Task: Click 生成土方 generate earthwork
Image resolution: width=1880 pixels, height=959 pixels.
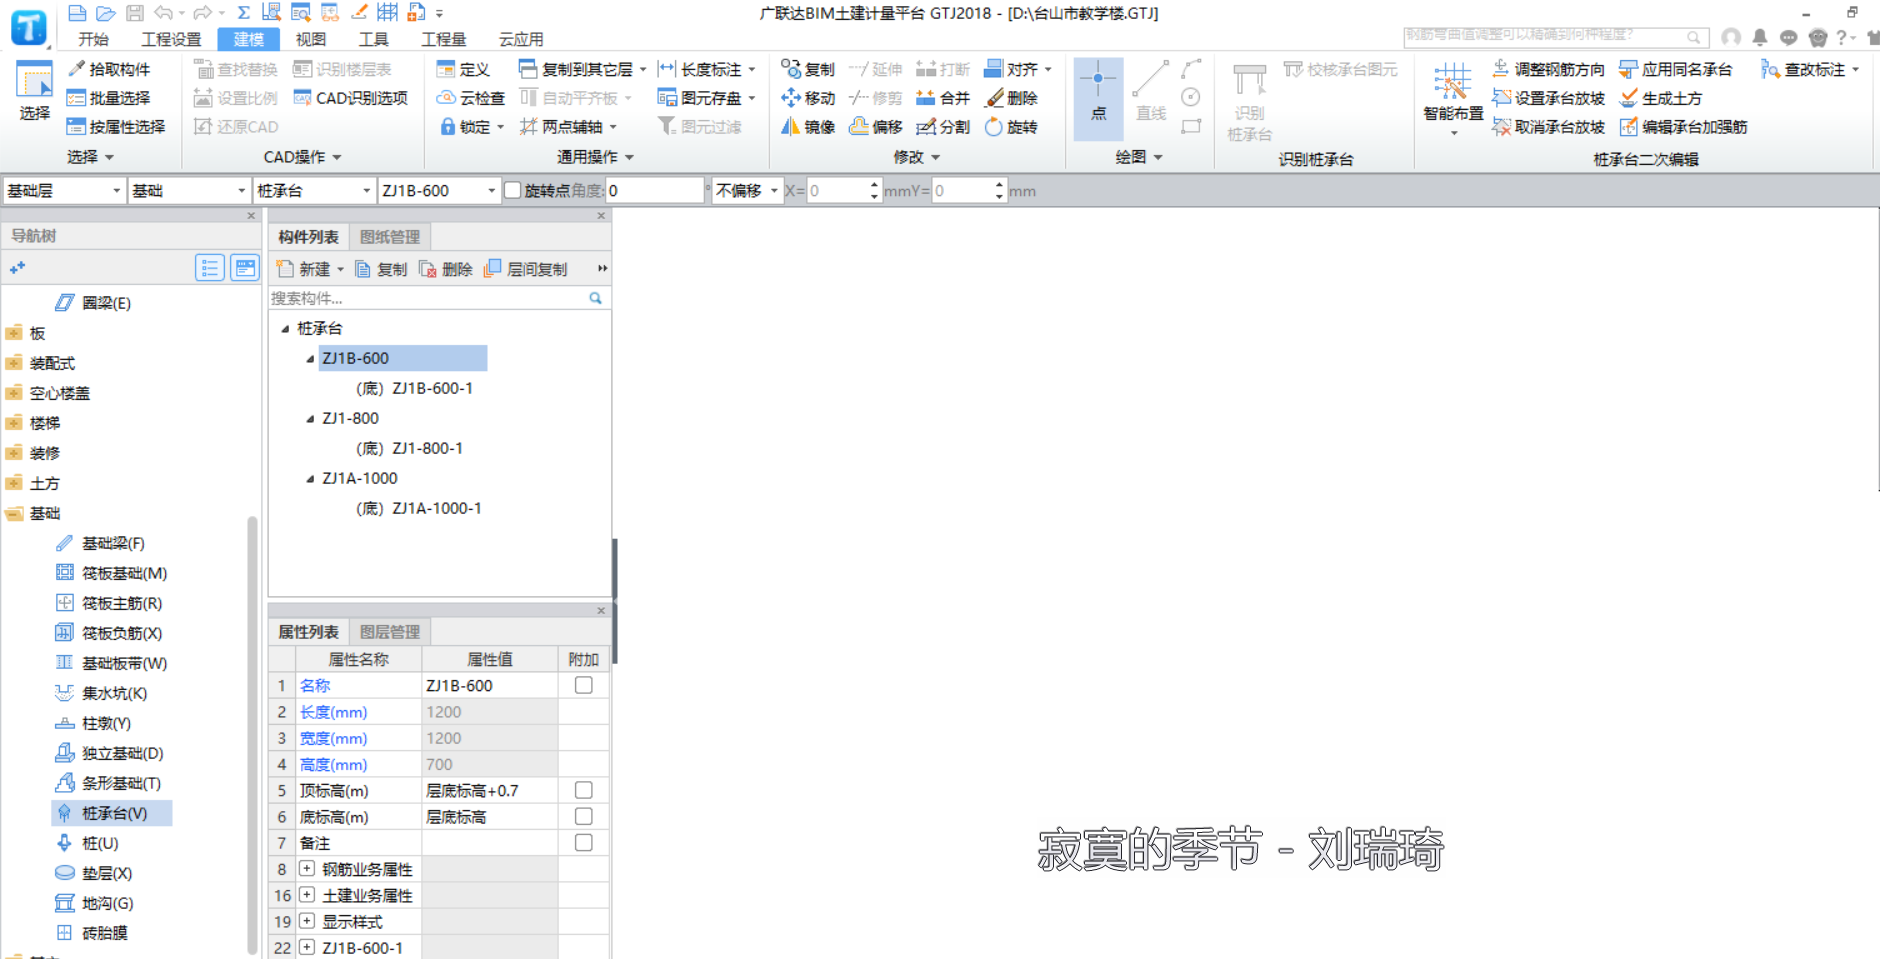Action: pyautogui.click(x=1661, y=98)
